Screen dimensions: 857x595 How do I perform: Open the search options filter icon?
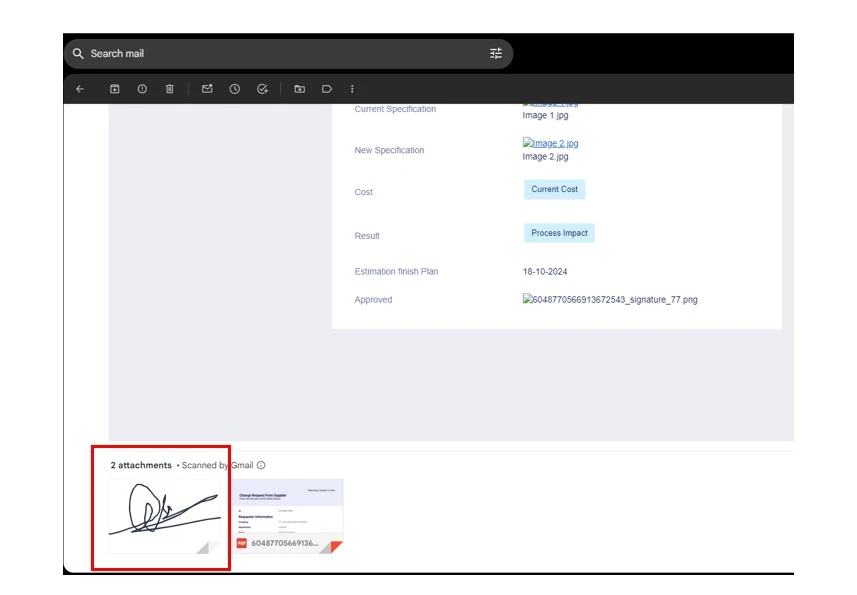tap(495, 53)
